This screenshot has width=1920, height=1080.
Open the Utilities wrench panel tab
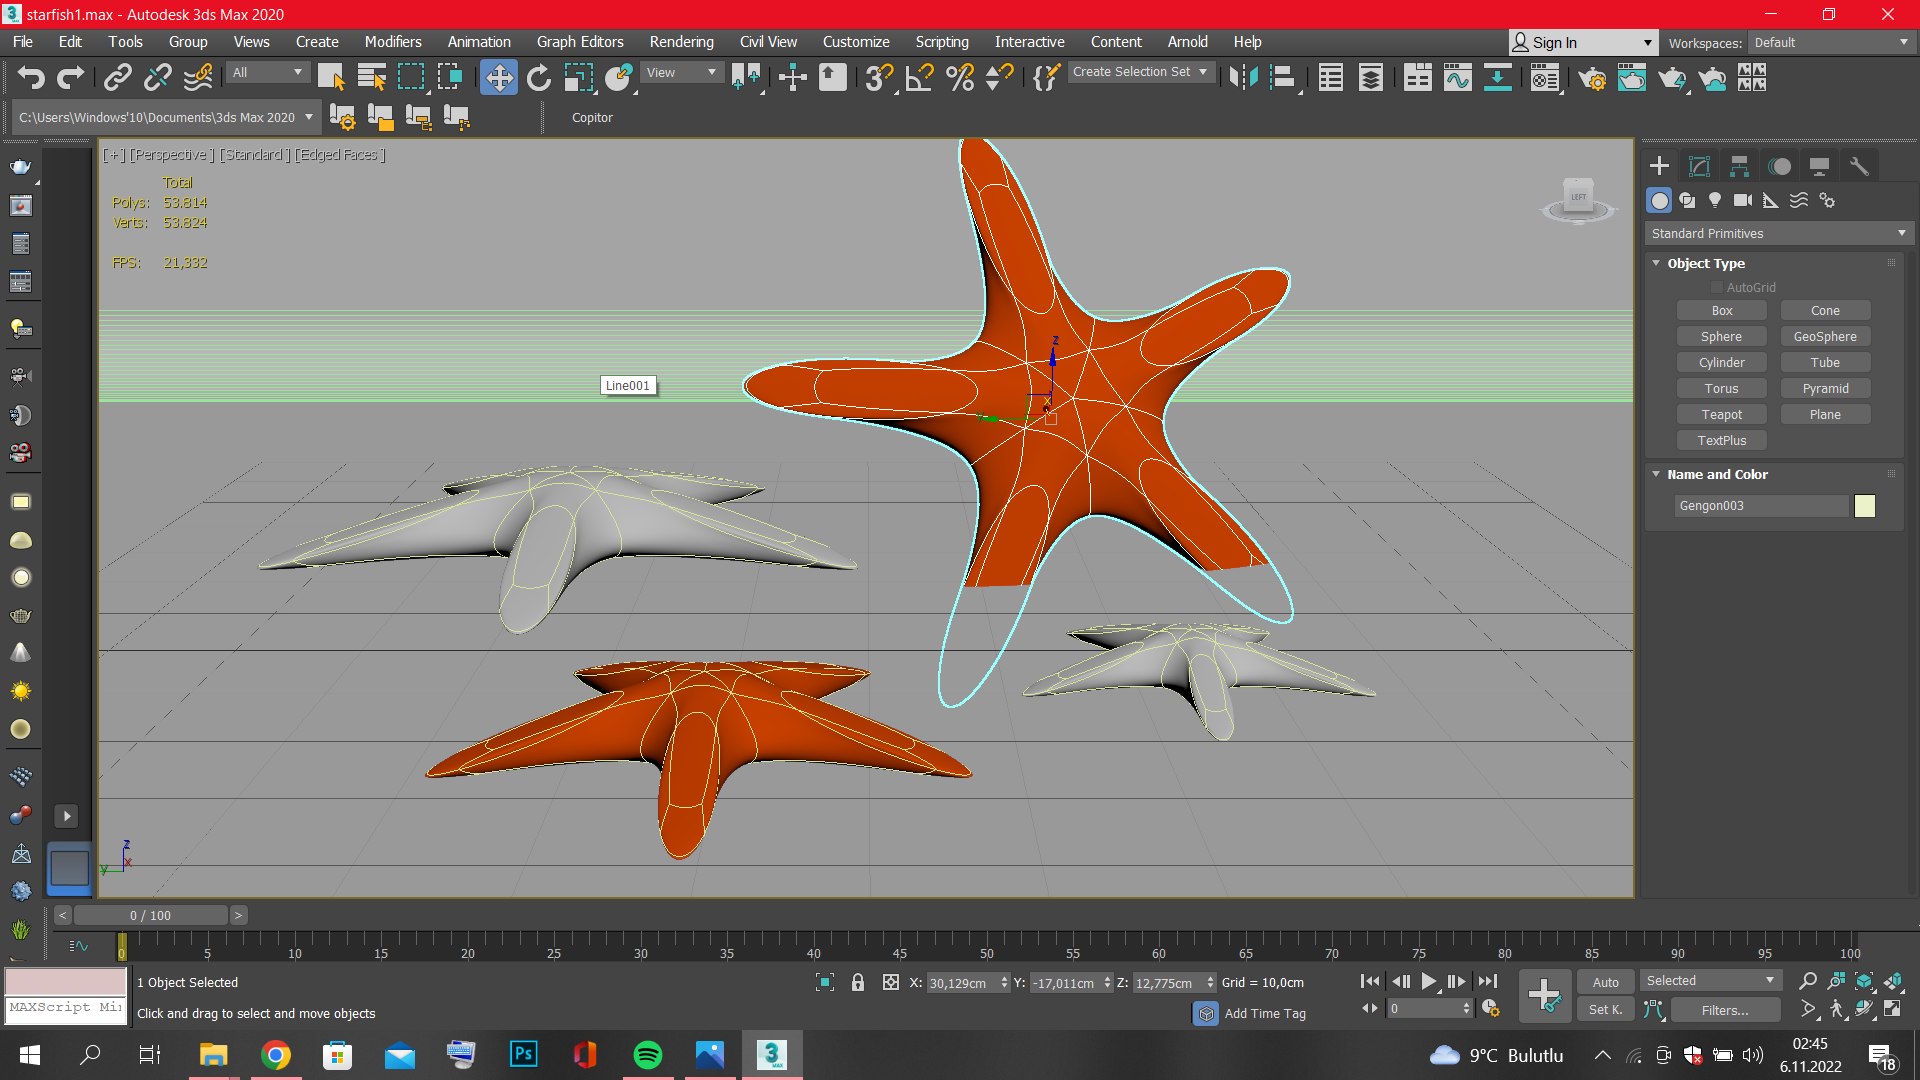click(x=1859, y=166)
